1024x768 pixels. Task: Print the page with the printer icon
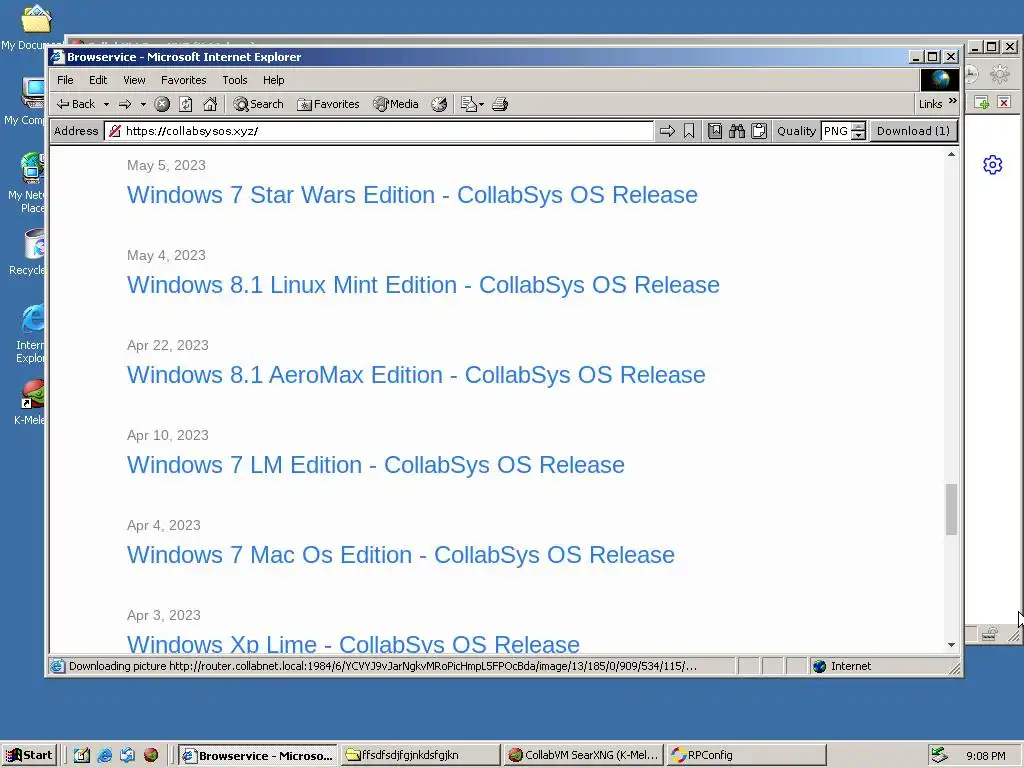tap(500, 104)
